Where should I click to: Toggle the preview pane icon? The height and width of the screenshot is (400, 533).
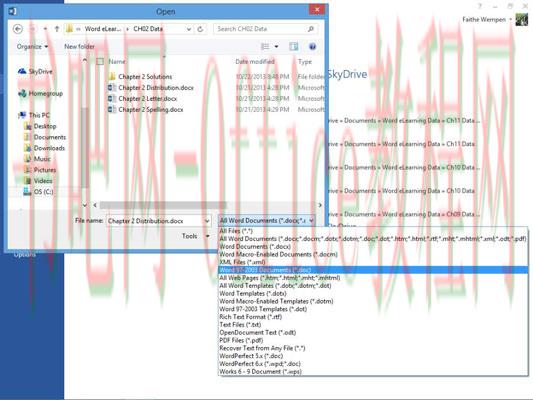click(294, 47)
